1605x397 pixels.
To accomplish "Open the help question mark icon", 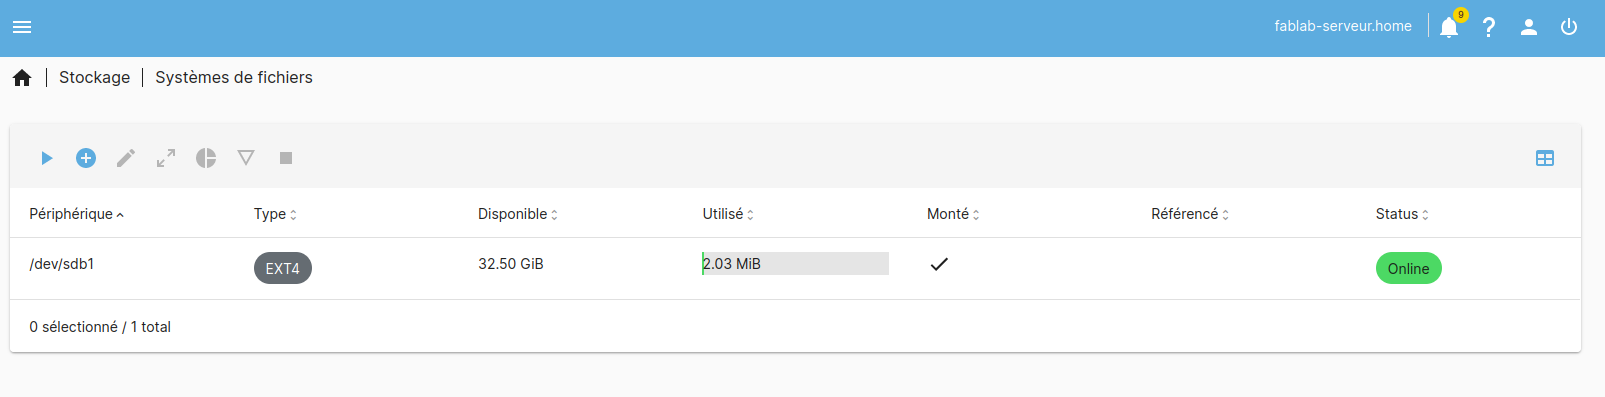I will (1489, 27).
